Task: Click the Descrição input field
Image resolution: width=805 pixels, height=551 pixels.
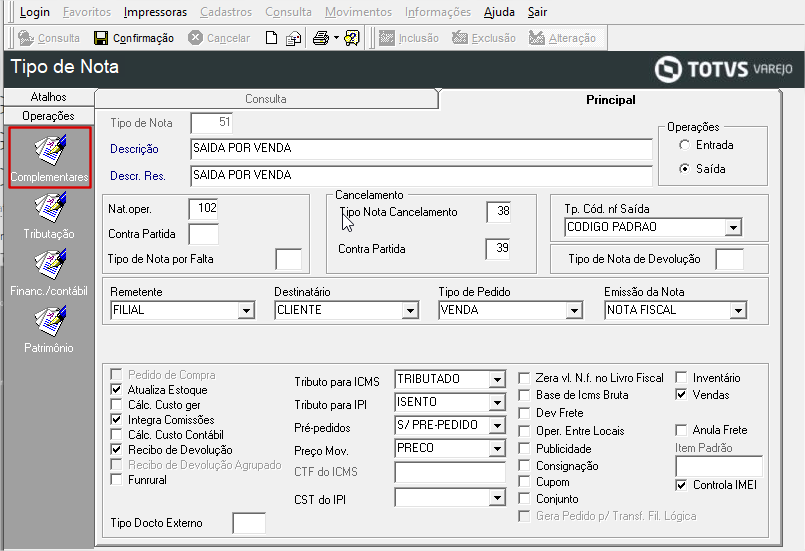Action: tap(421, 148)
